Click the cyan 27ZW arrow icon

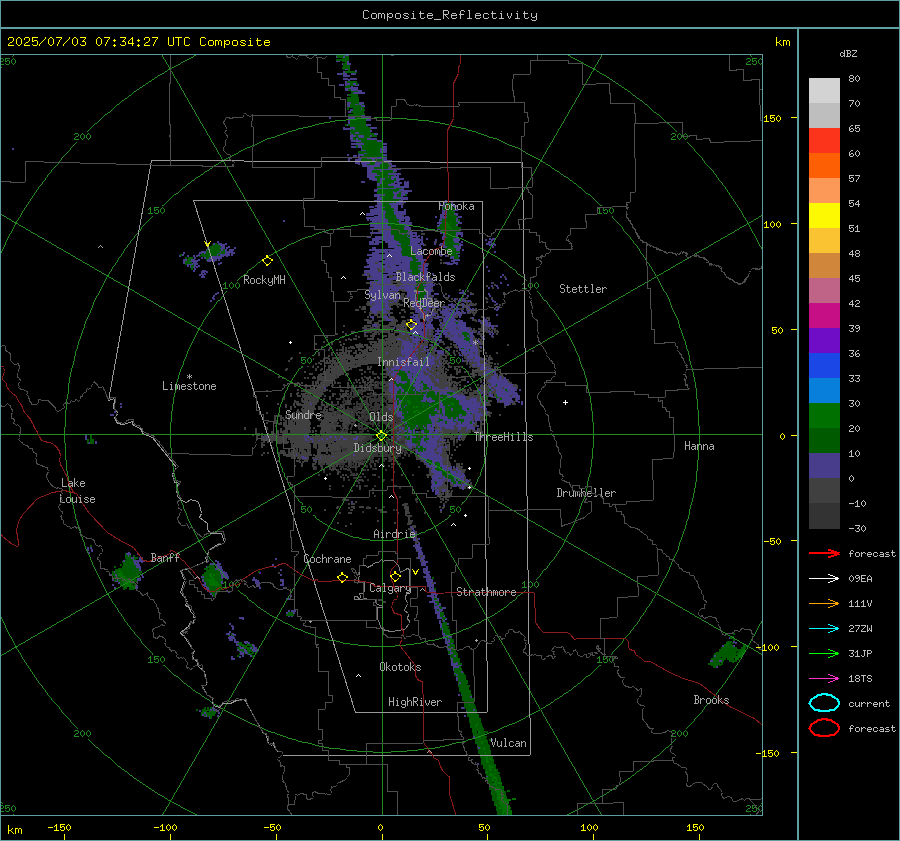824,629
